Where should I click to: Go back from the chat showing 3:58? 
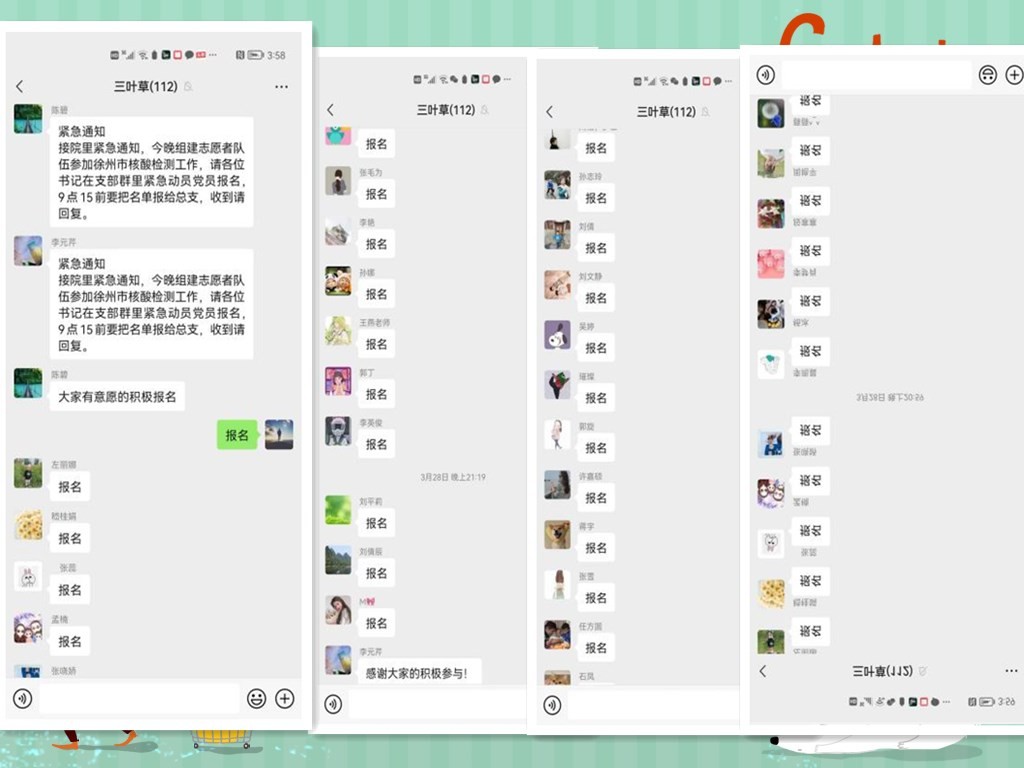click(20, 86)
